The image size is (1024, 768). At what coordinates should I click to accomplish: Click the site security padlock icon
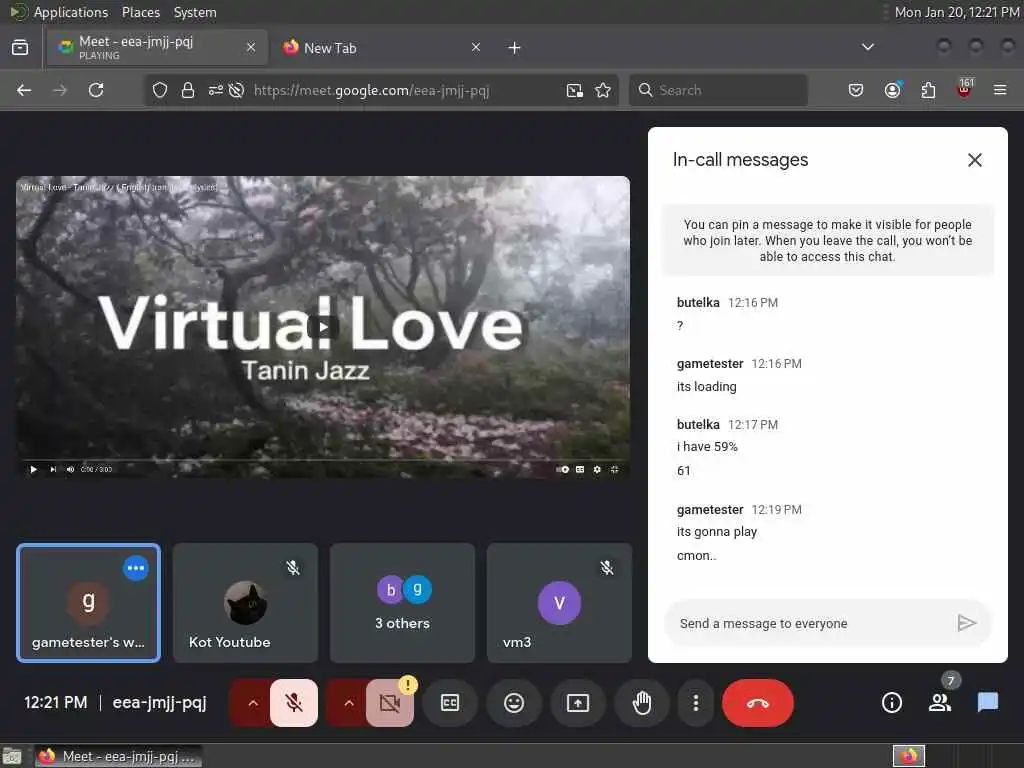click(188, 90)
